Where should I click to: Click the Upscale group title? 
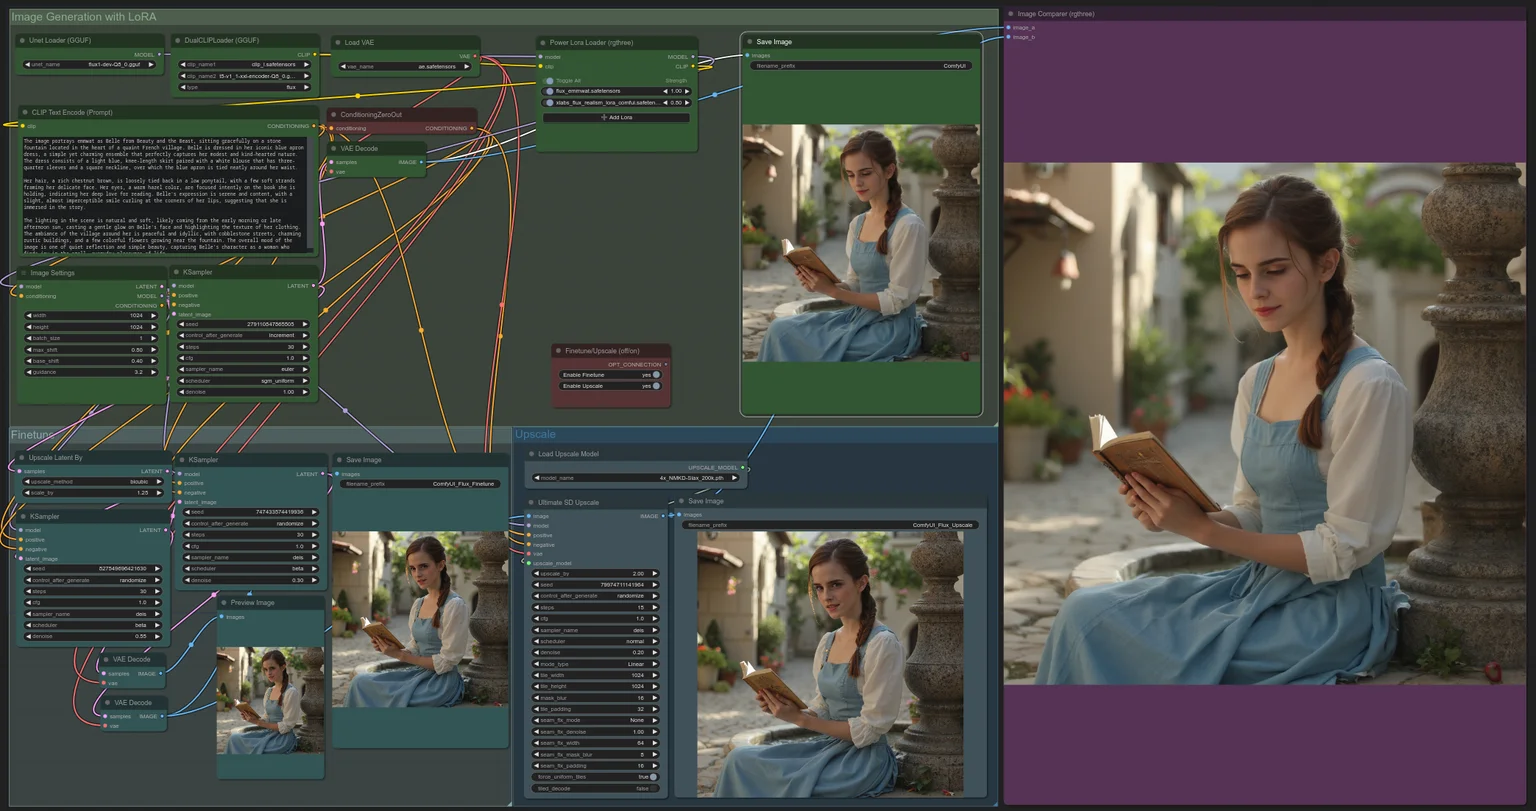coord(535,435)
